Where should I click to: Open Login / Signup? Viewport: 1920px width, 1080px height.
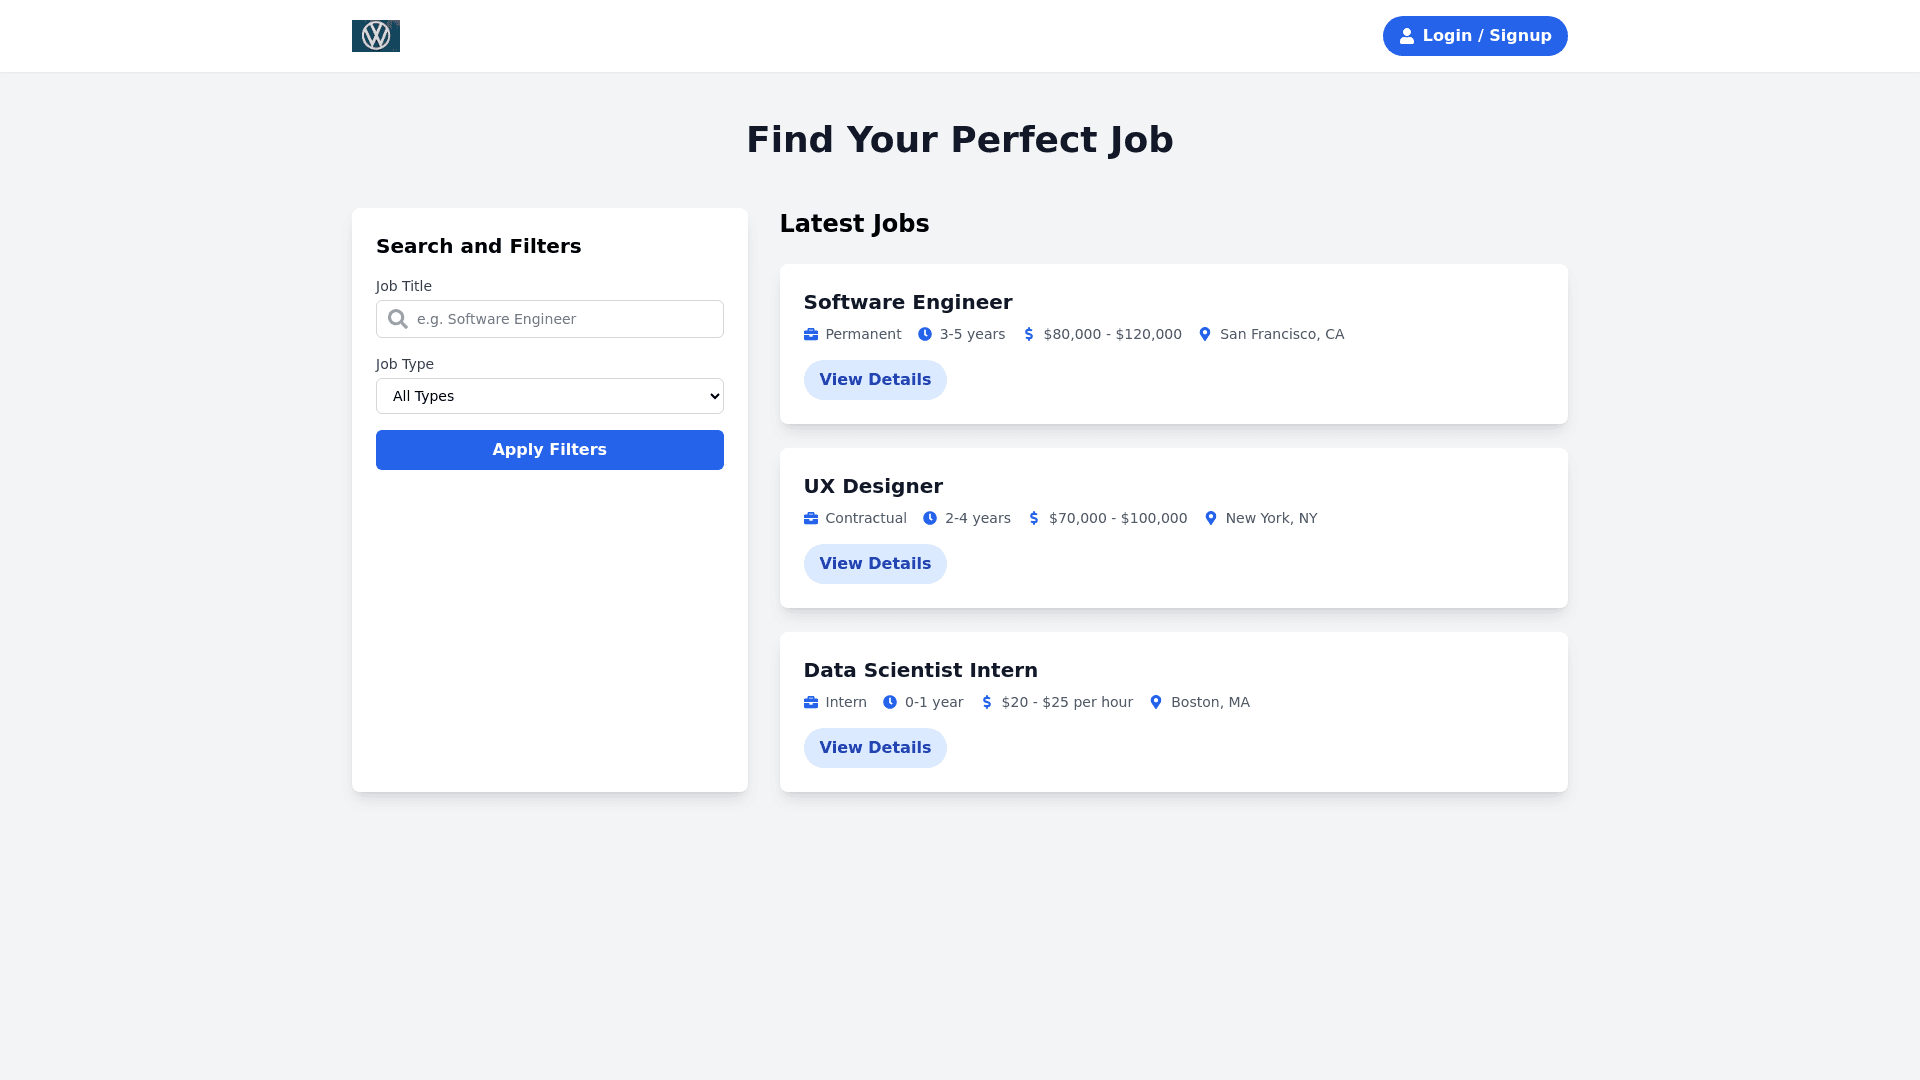1475,36
